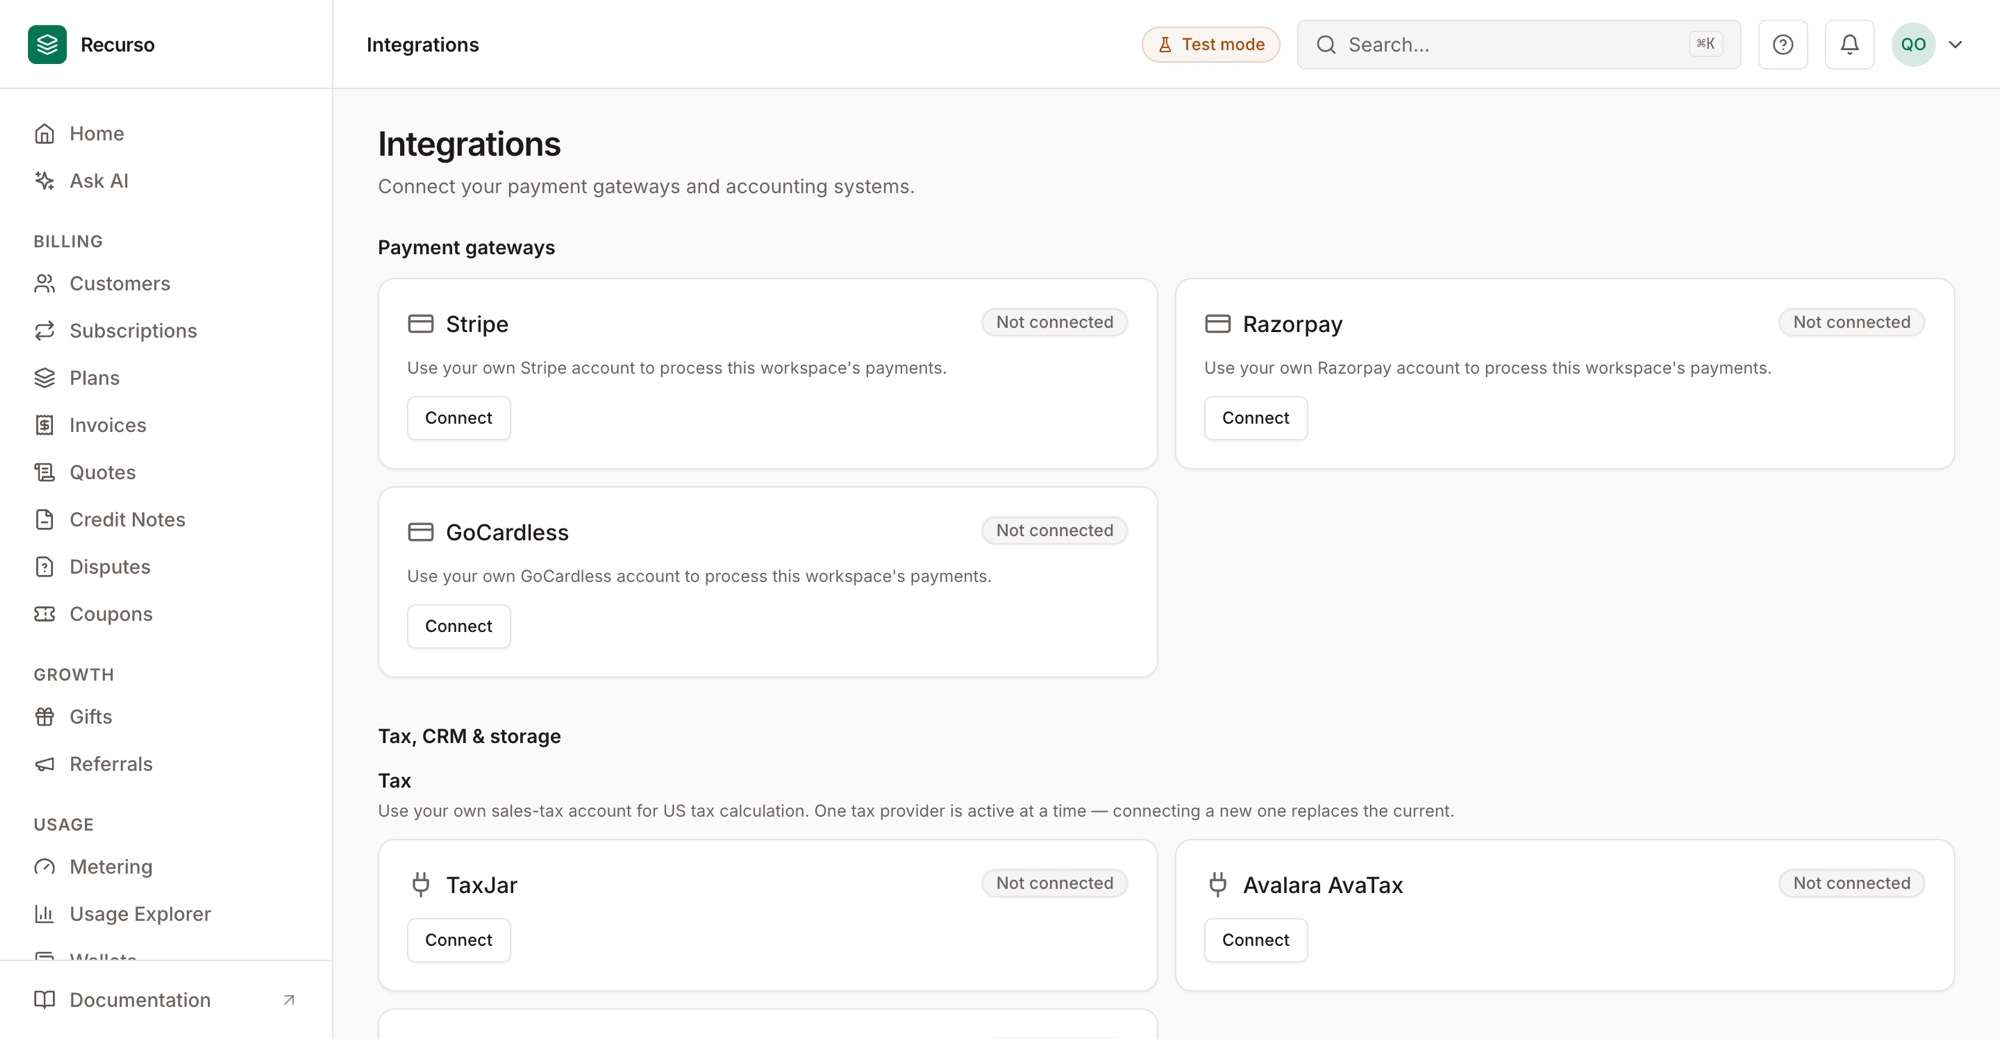Click the Payment gateways heading
This screenshot has height=1039, width=2000.
pyautogui.click(x=466, y=247)
